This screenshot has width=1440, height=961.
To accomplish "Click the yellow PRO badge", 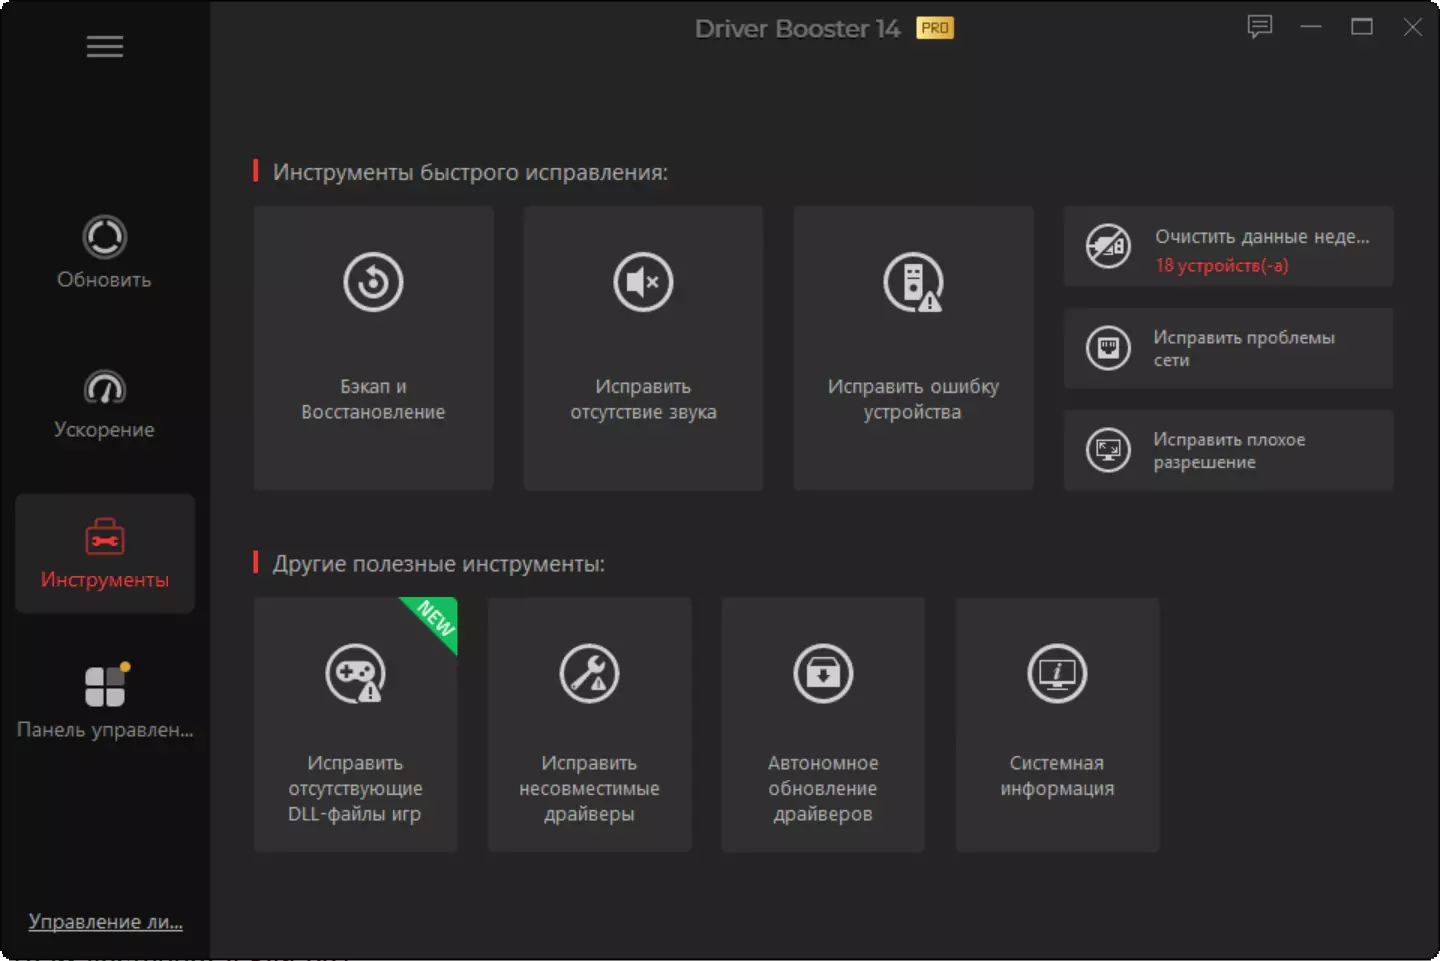I will 935,28.
